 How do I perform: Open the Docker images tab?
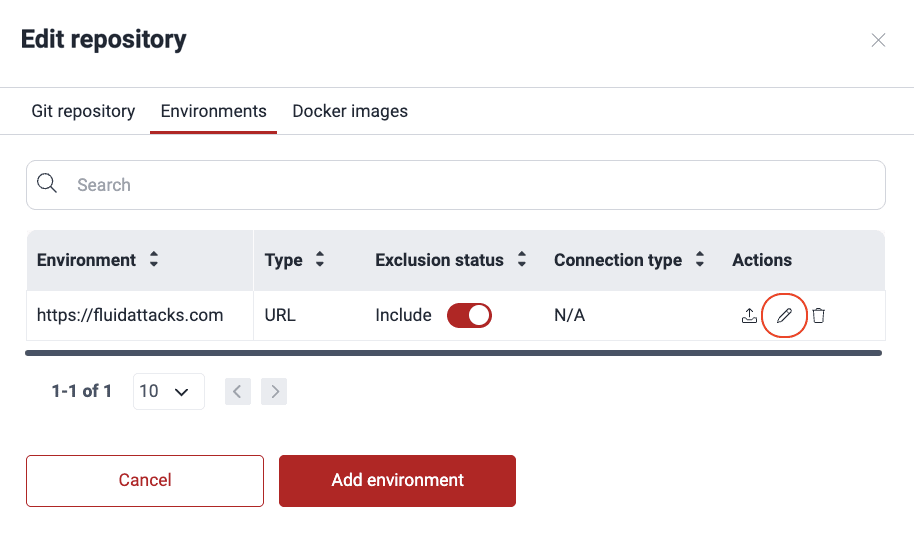[x=350, y=111]
